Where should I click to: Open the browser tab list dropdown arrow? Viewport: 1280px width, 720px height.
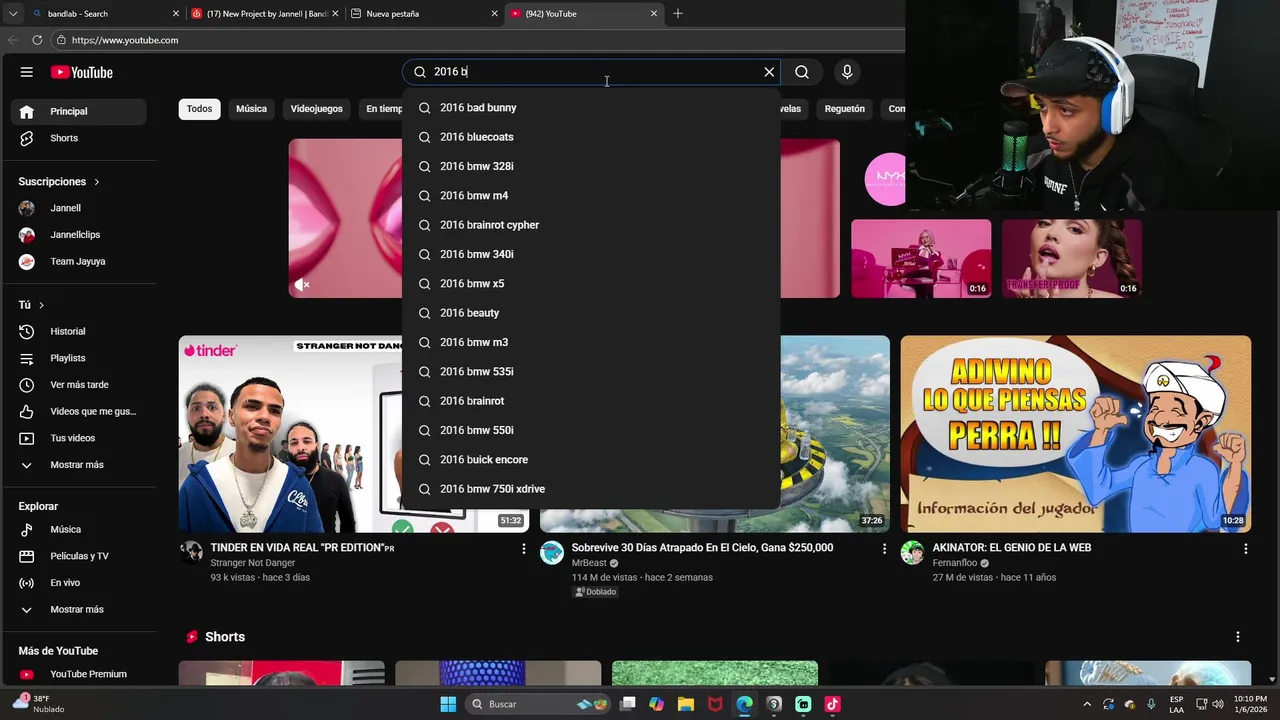13,14
